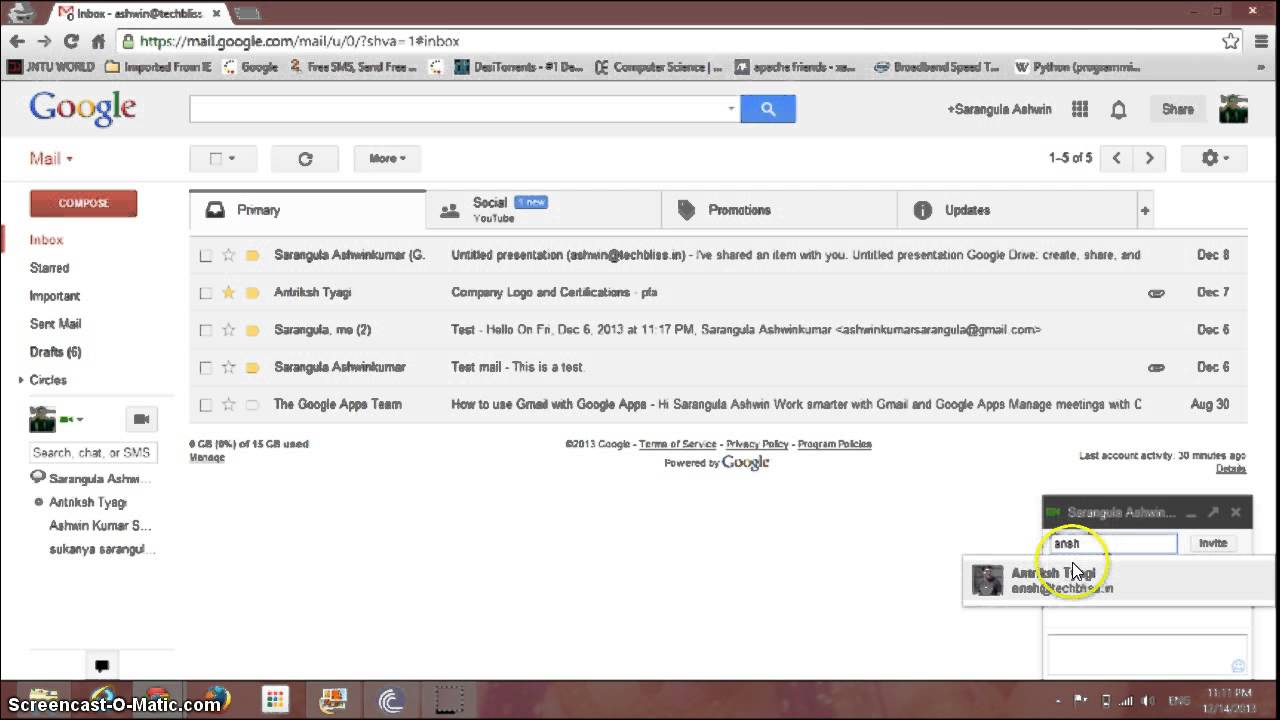This screenshot has height=720, width=1280.
Task: Start a video call camera icon
Action: [141, 419]
